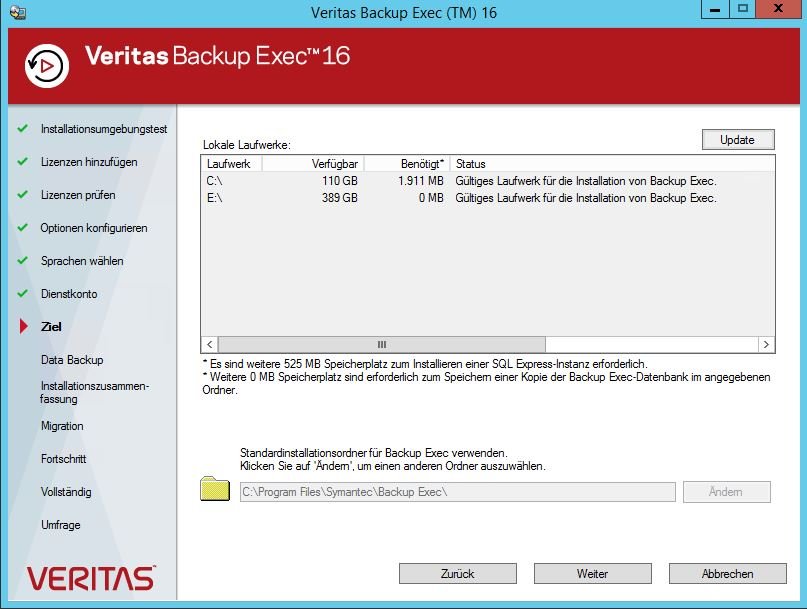Sort by the Verfügbar column header
The image size is (807, 609).
click(x=313, y=164)
